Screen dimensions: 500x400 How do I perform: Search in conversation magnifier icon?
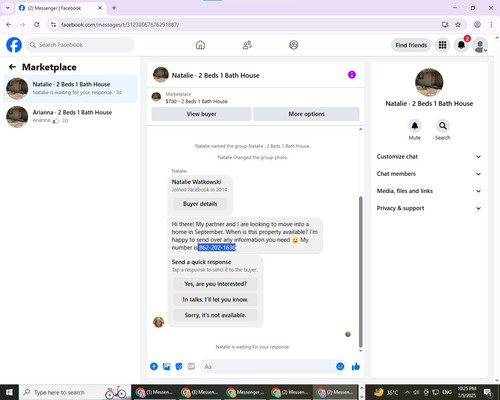pyautogui.click(x=443, y=126)
